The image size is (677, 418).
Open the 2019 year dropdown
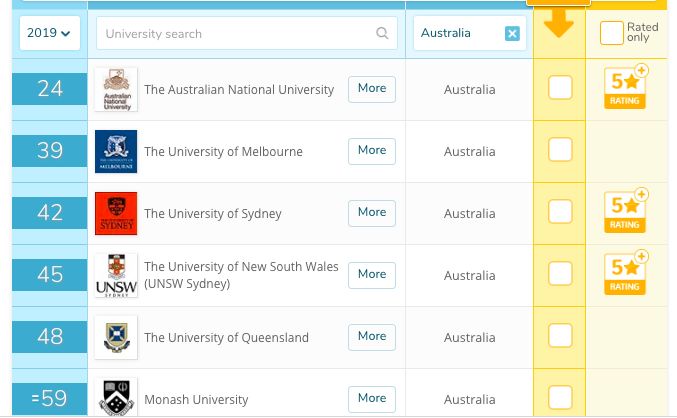(x=49, y=33)
